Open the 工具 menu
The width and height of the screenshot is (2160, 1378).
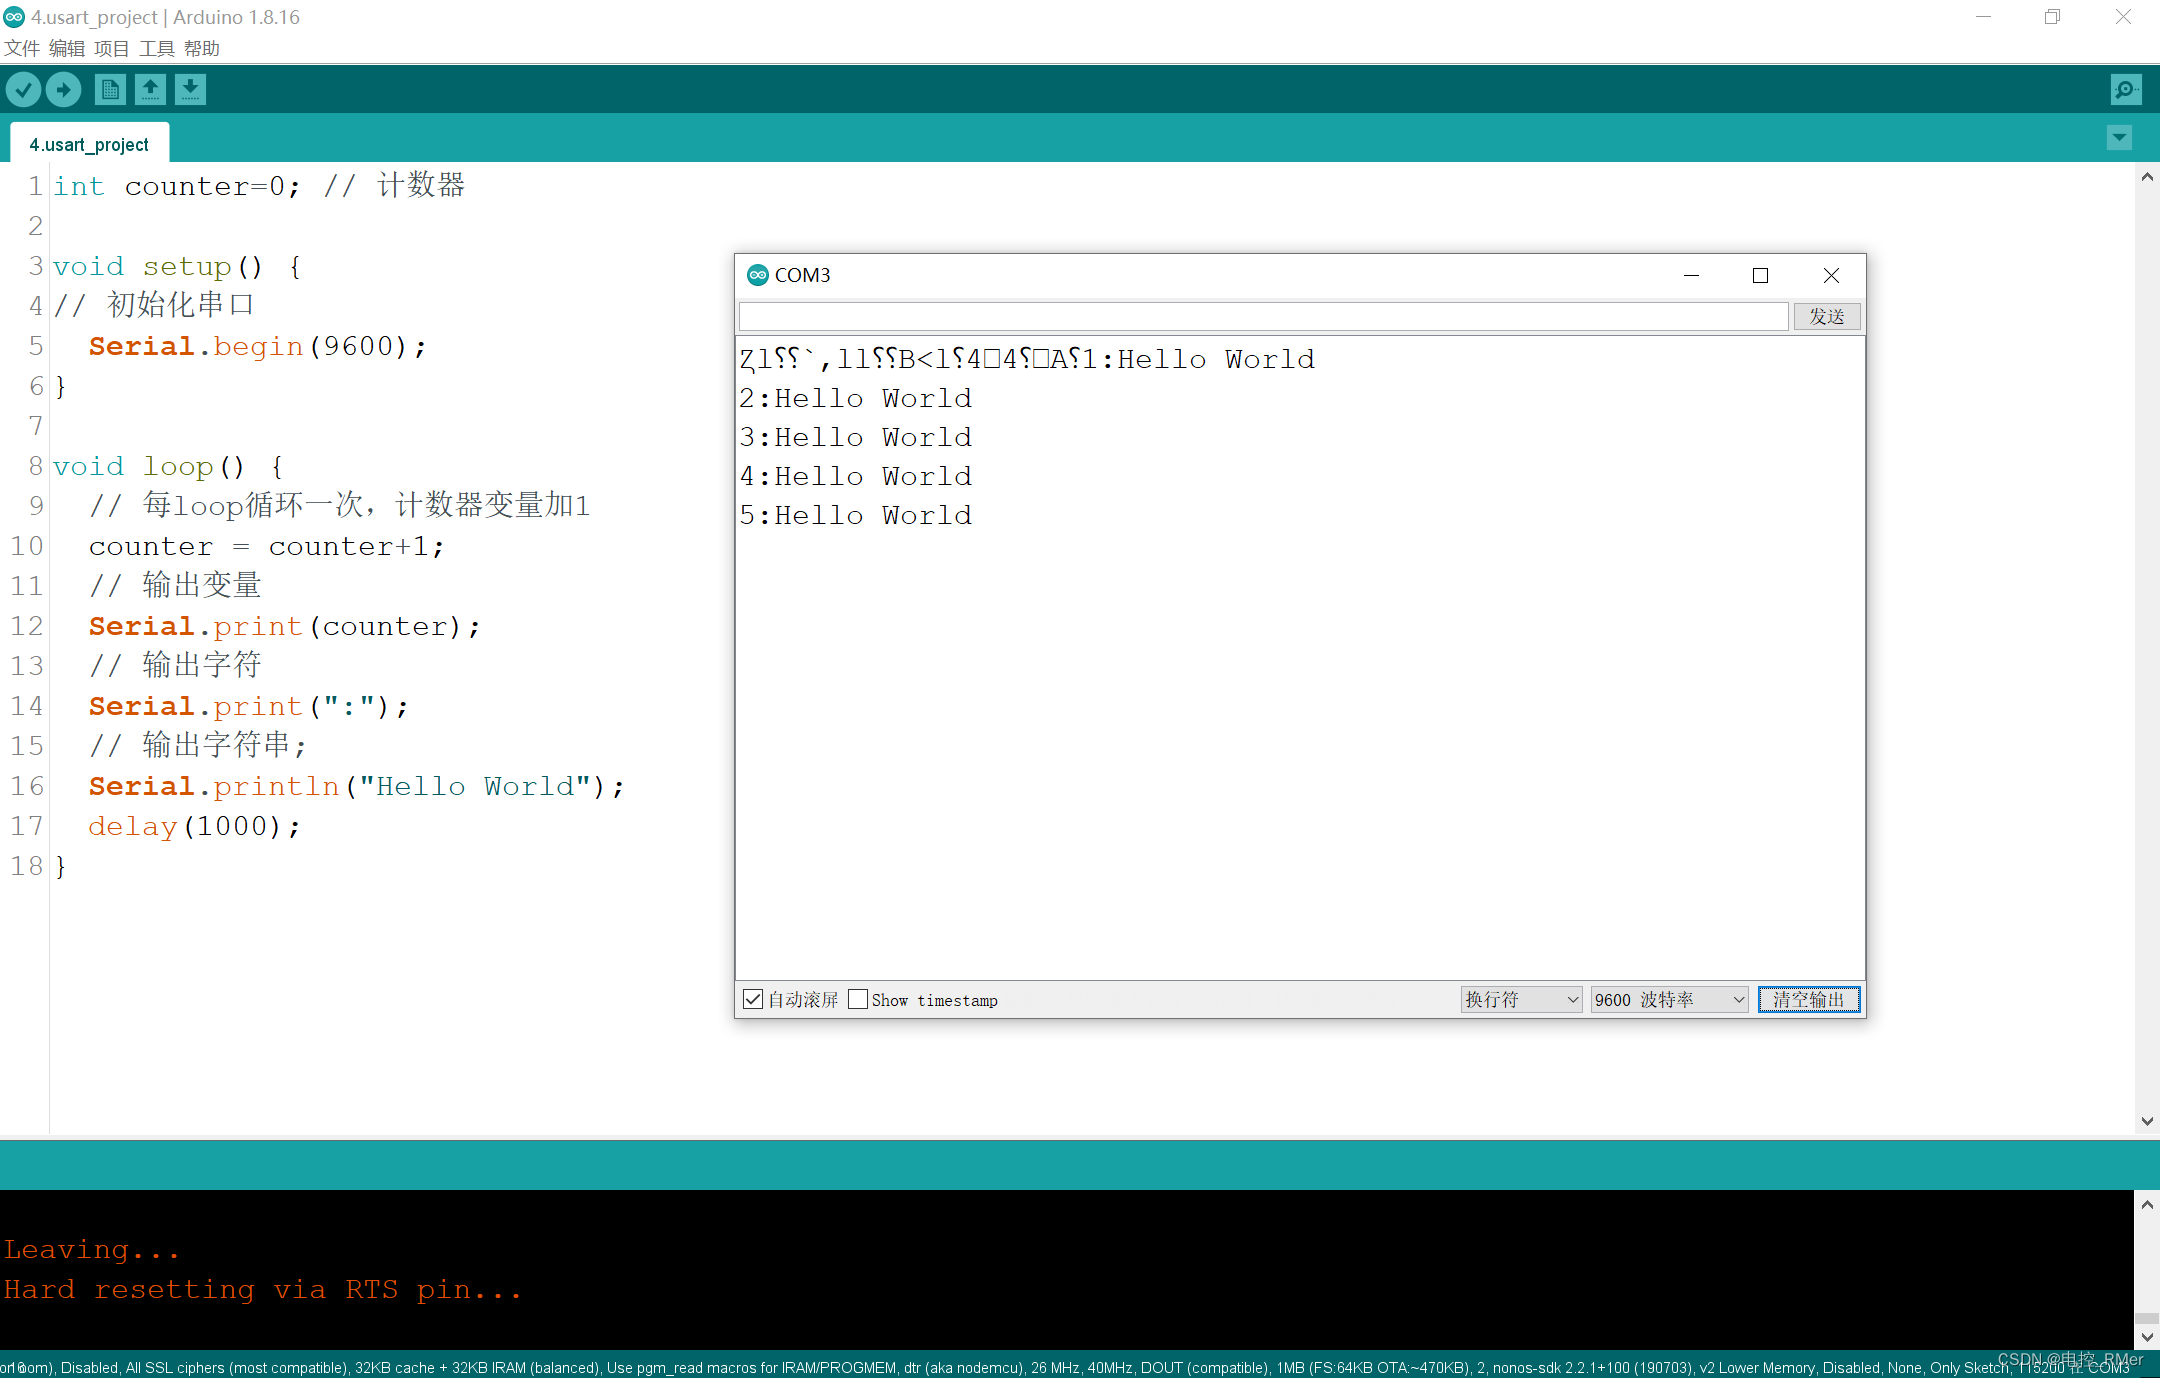pyautogui.click(x=156, y=47)
